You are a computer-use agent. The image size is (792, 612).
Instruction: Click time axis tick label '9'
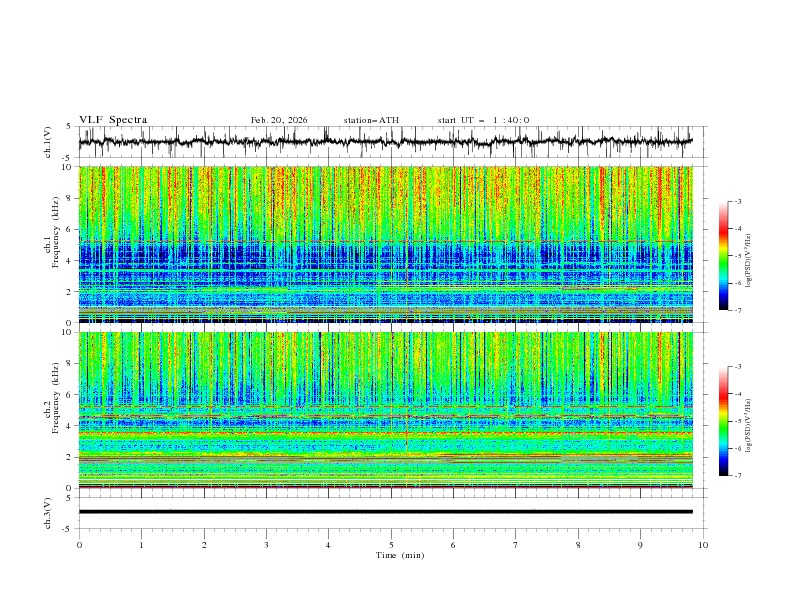[x=640, y=545]
